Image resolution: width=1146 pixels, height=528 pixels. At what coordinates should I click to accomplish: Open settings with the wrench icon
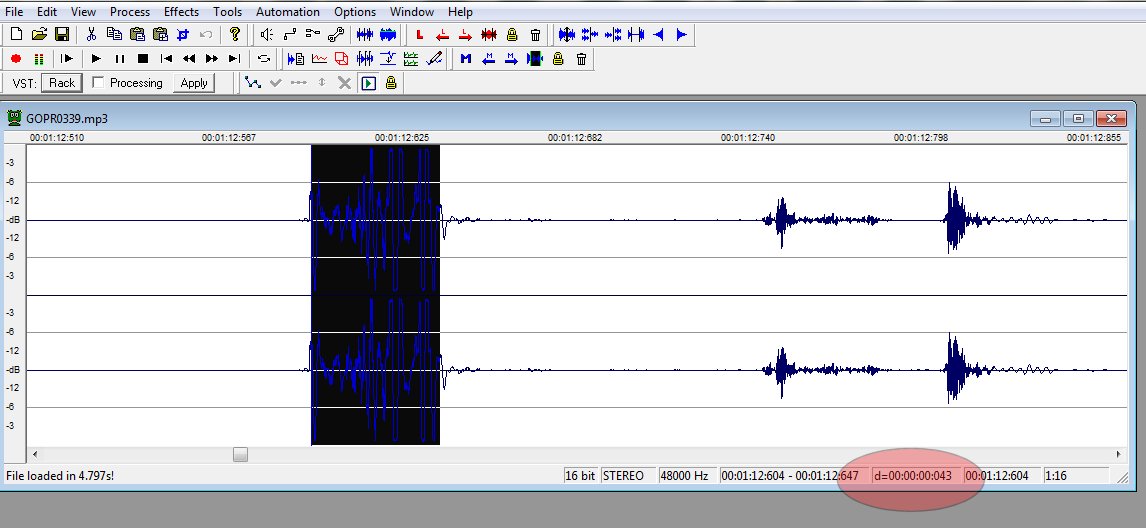click(336, 34)
